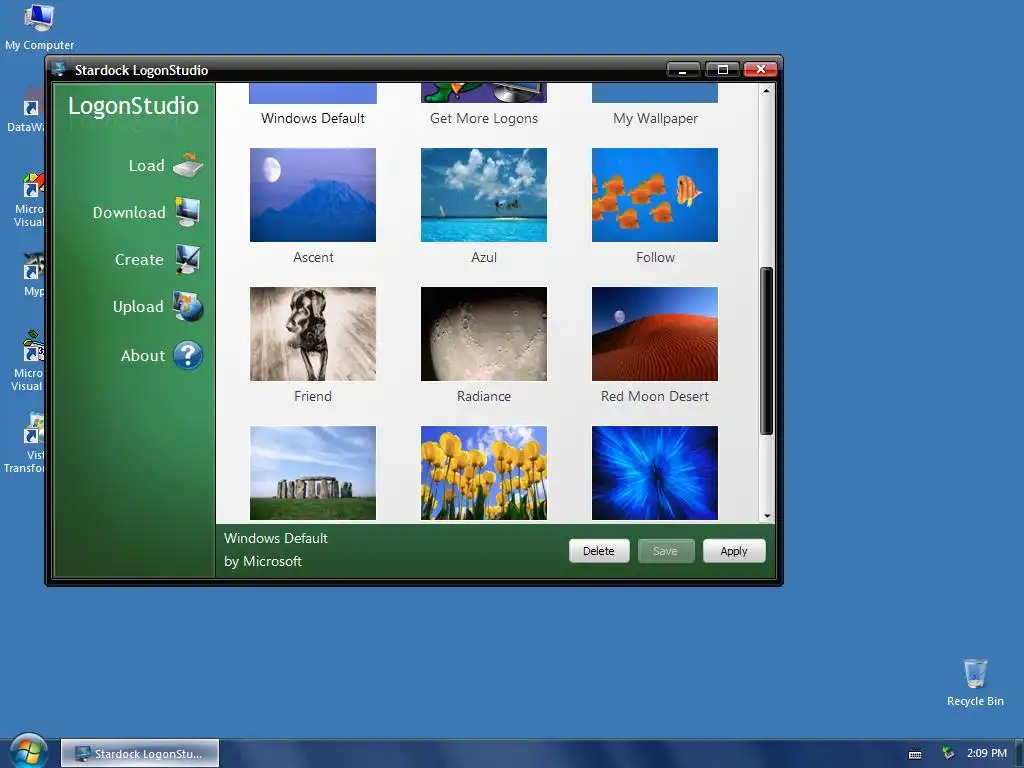Click the About question mark icon
1024x768 pixels.
[188, 355]
